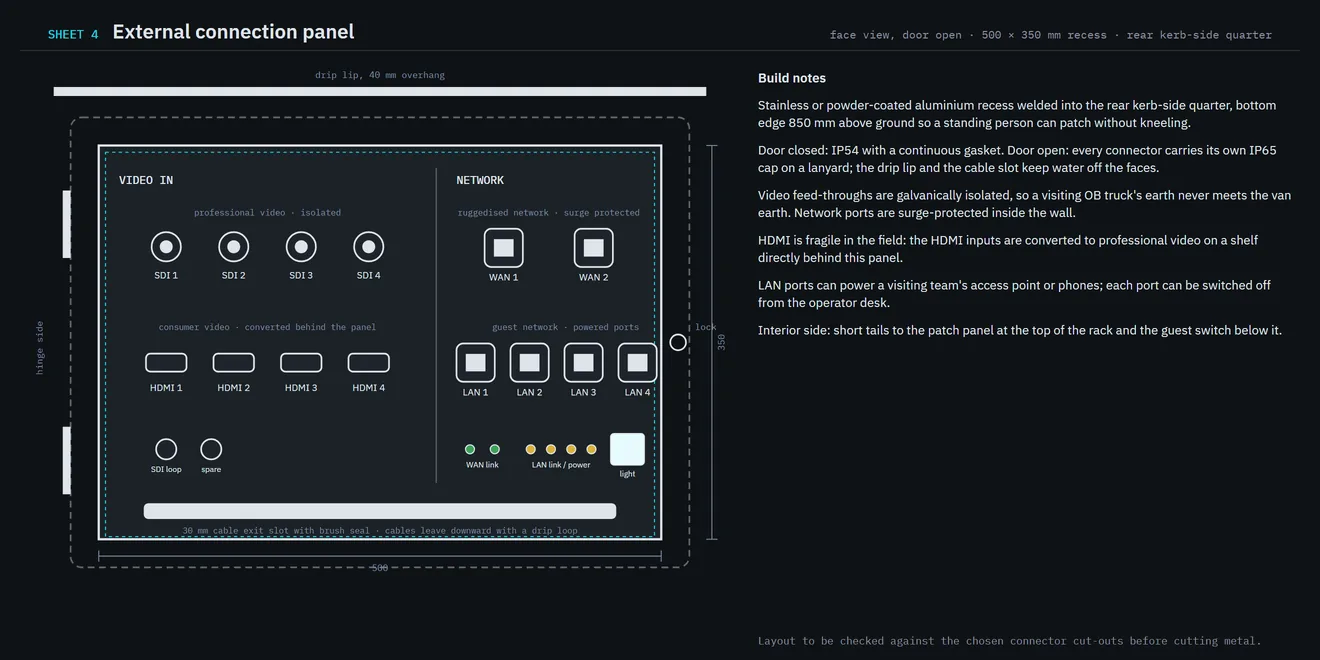Click the 'NETWORK' section heading
This screenshot has width=1320, height=660.
click(480, 180)
